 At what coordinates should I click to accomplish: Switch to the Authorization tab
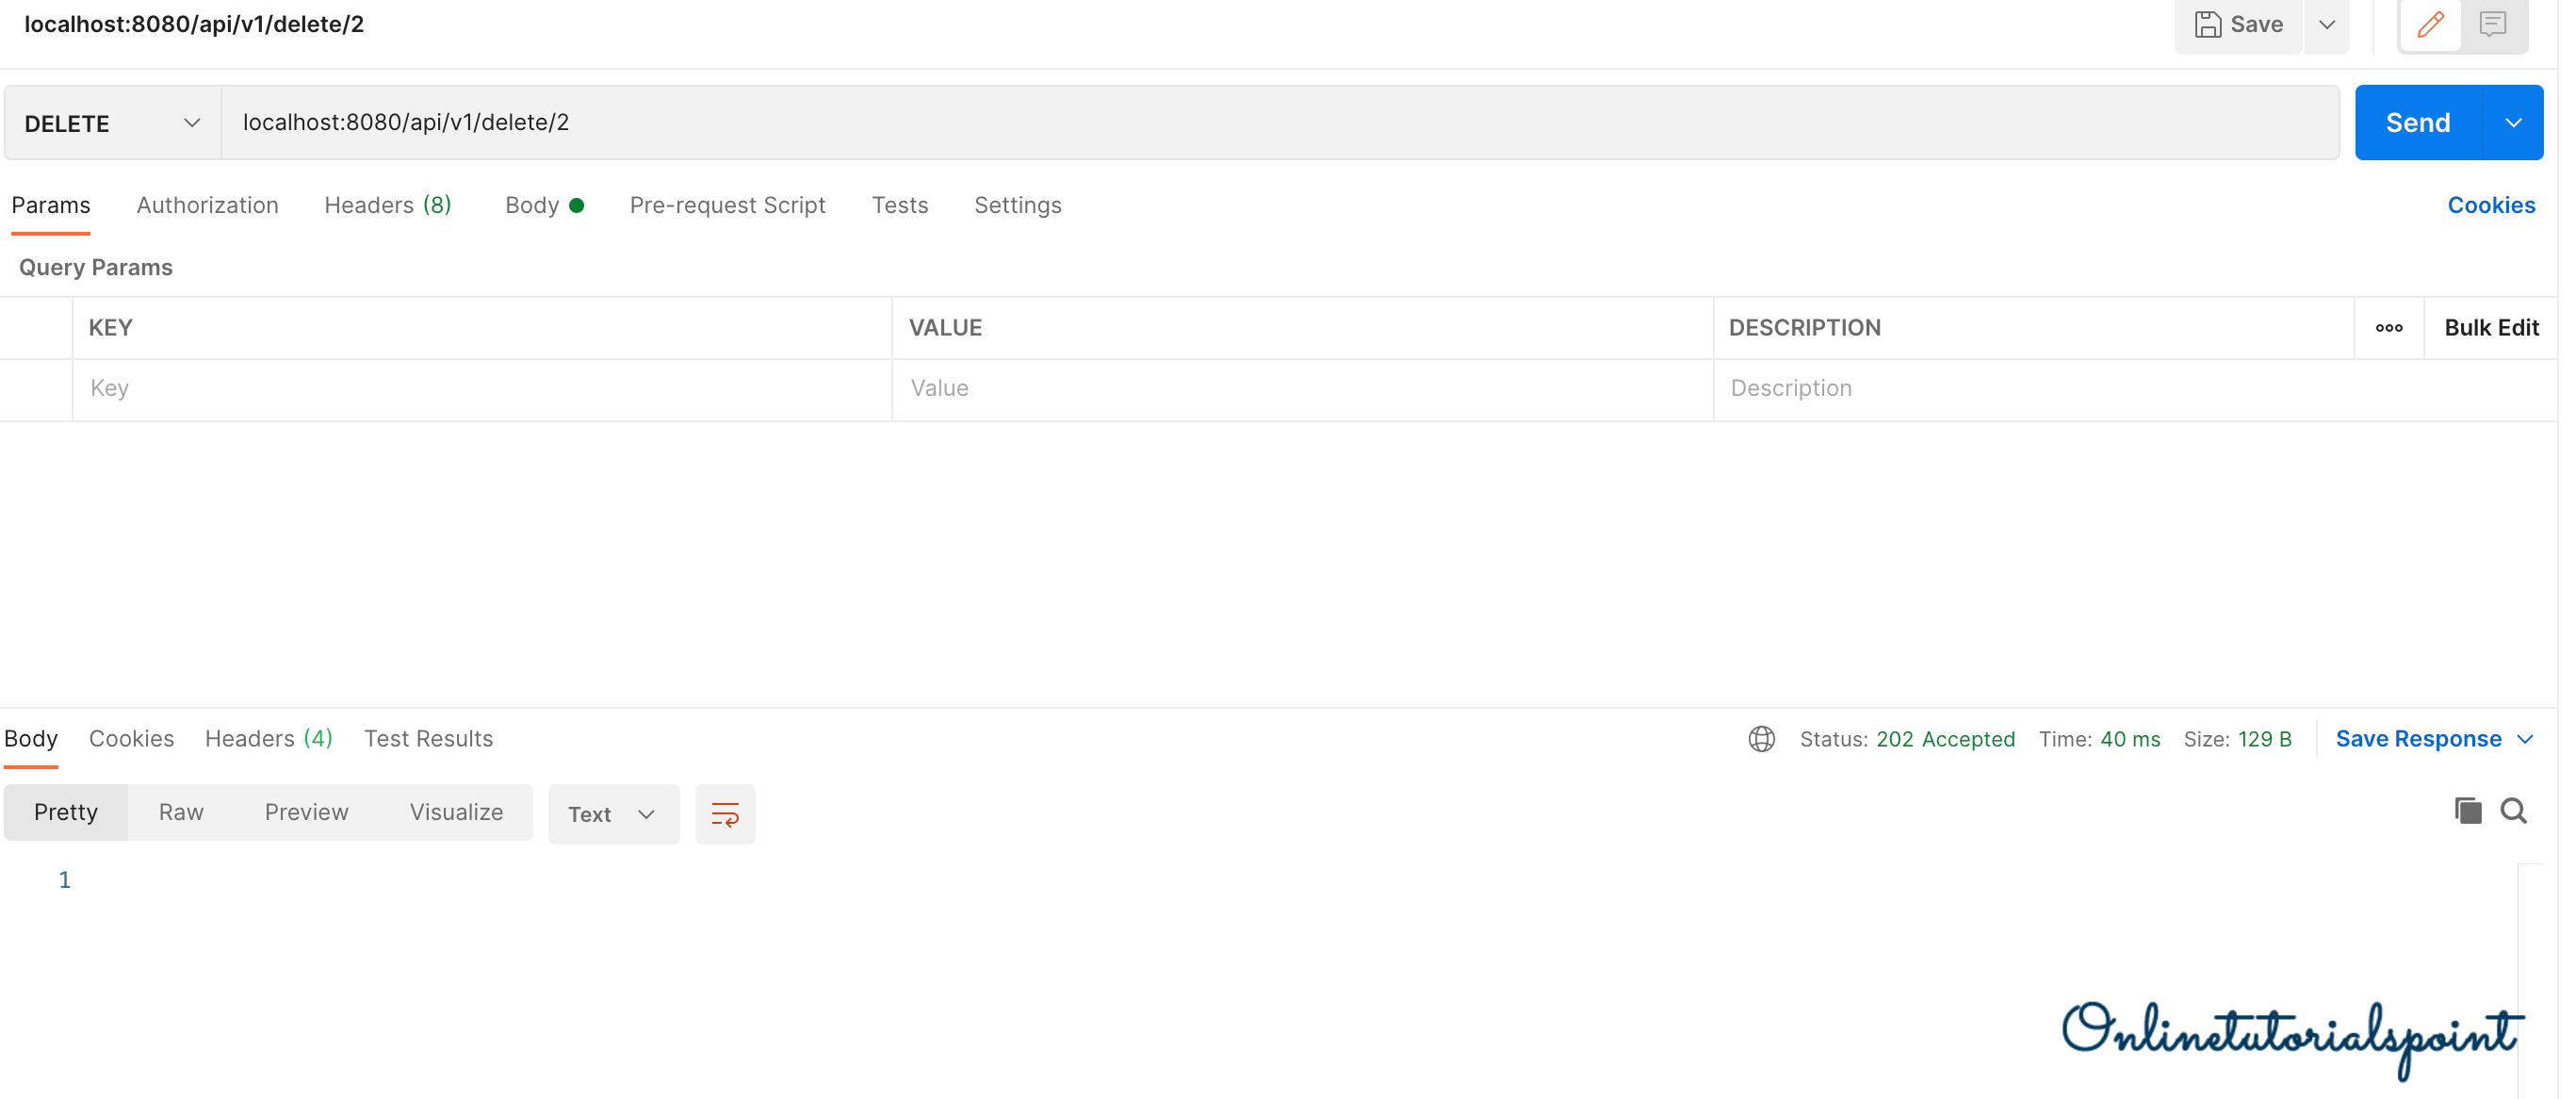pyautogui.click(x=207, y=205)
